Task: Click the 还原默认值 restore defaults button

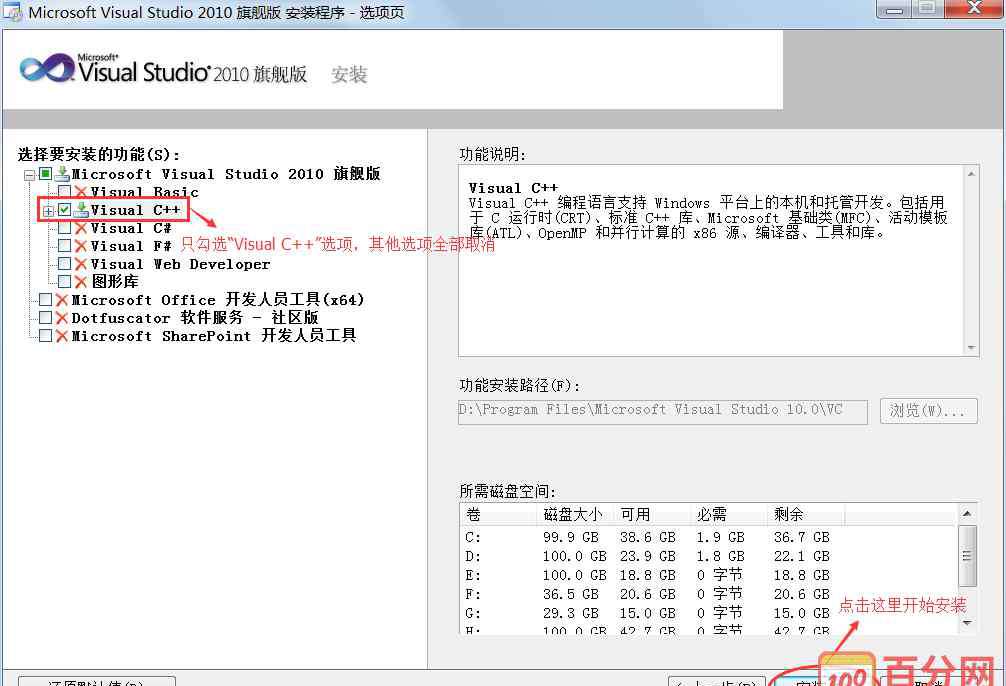Action: 96,681
